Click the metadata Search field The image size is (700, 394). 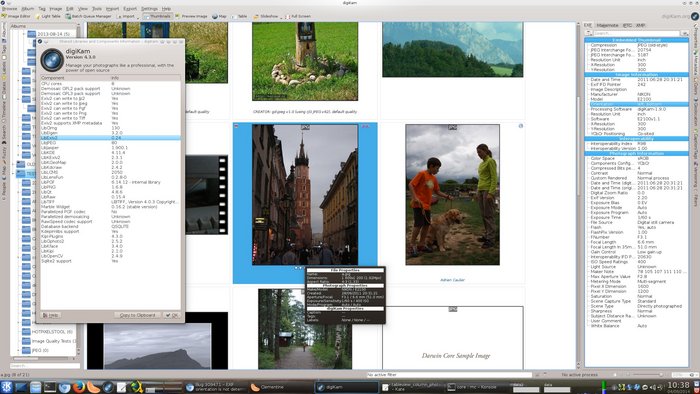pos(636,33)
